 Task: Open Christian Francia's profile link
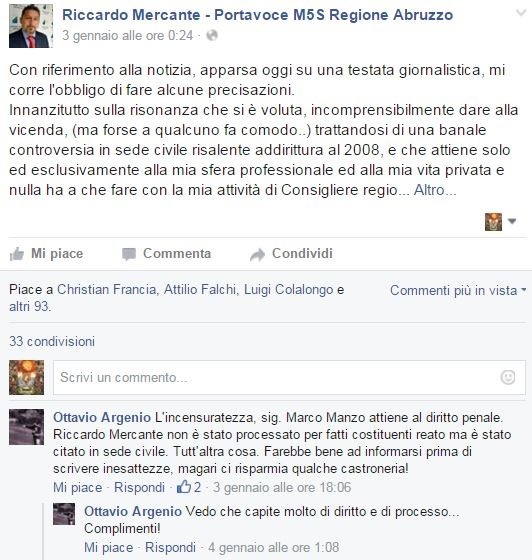click(106, 289)
